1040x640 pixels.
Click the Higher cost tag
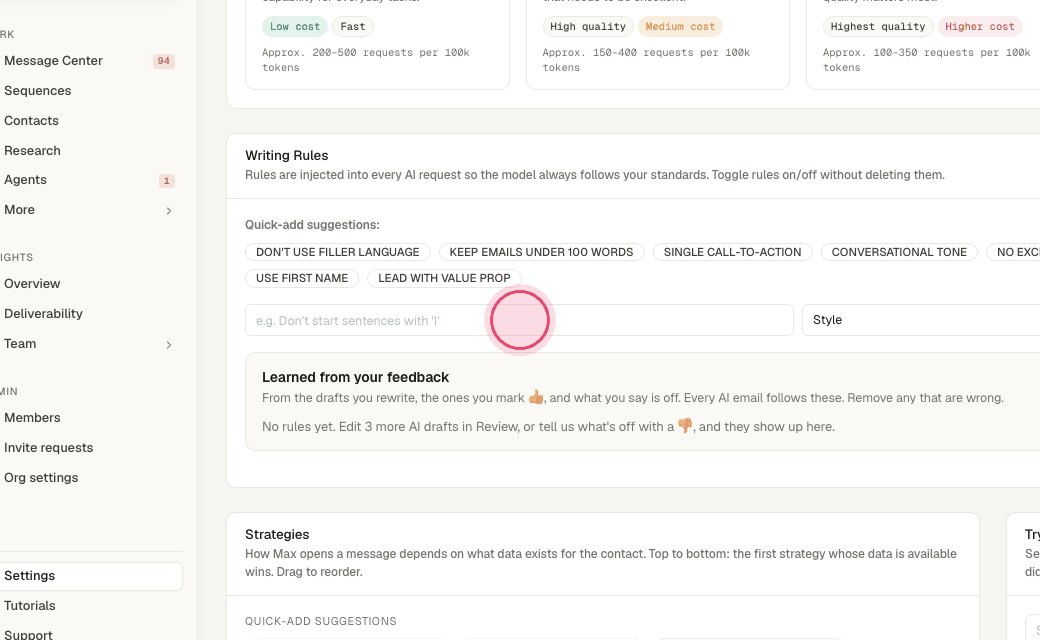pyautogui.click(x=980, y=27)
